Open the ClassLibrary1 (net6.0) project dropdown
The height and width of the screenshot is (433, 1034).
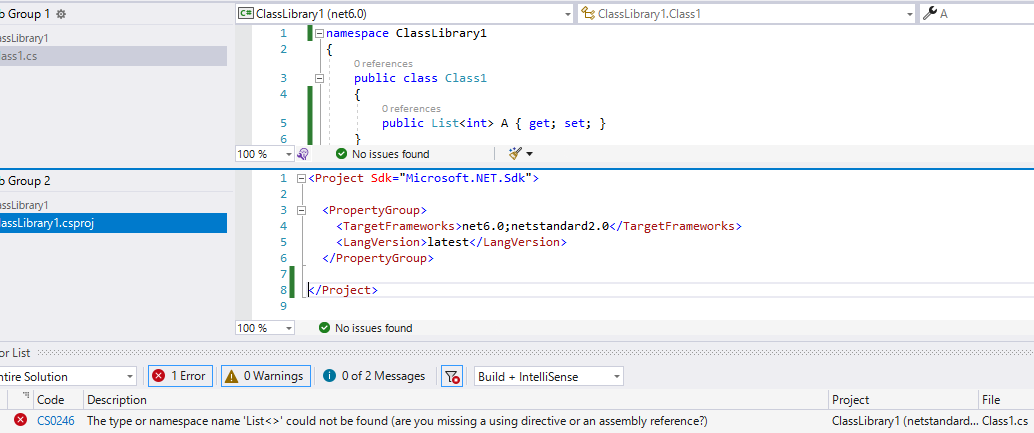(x=406, y=14)
